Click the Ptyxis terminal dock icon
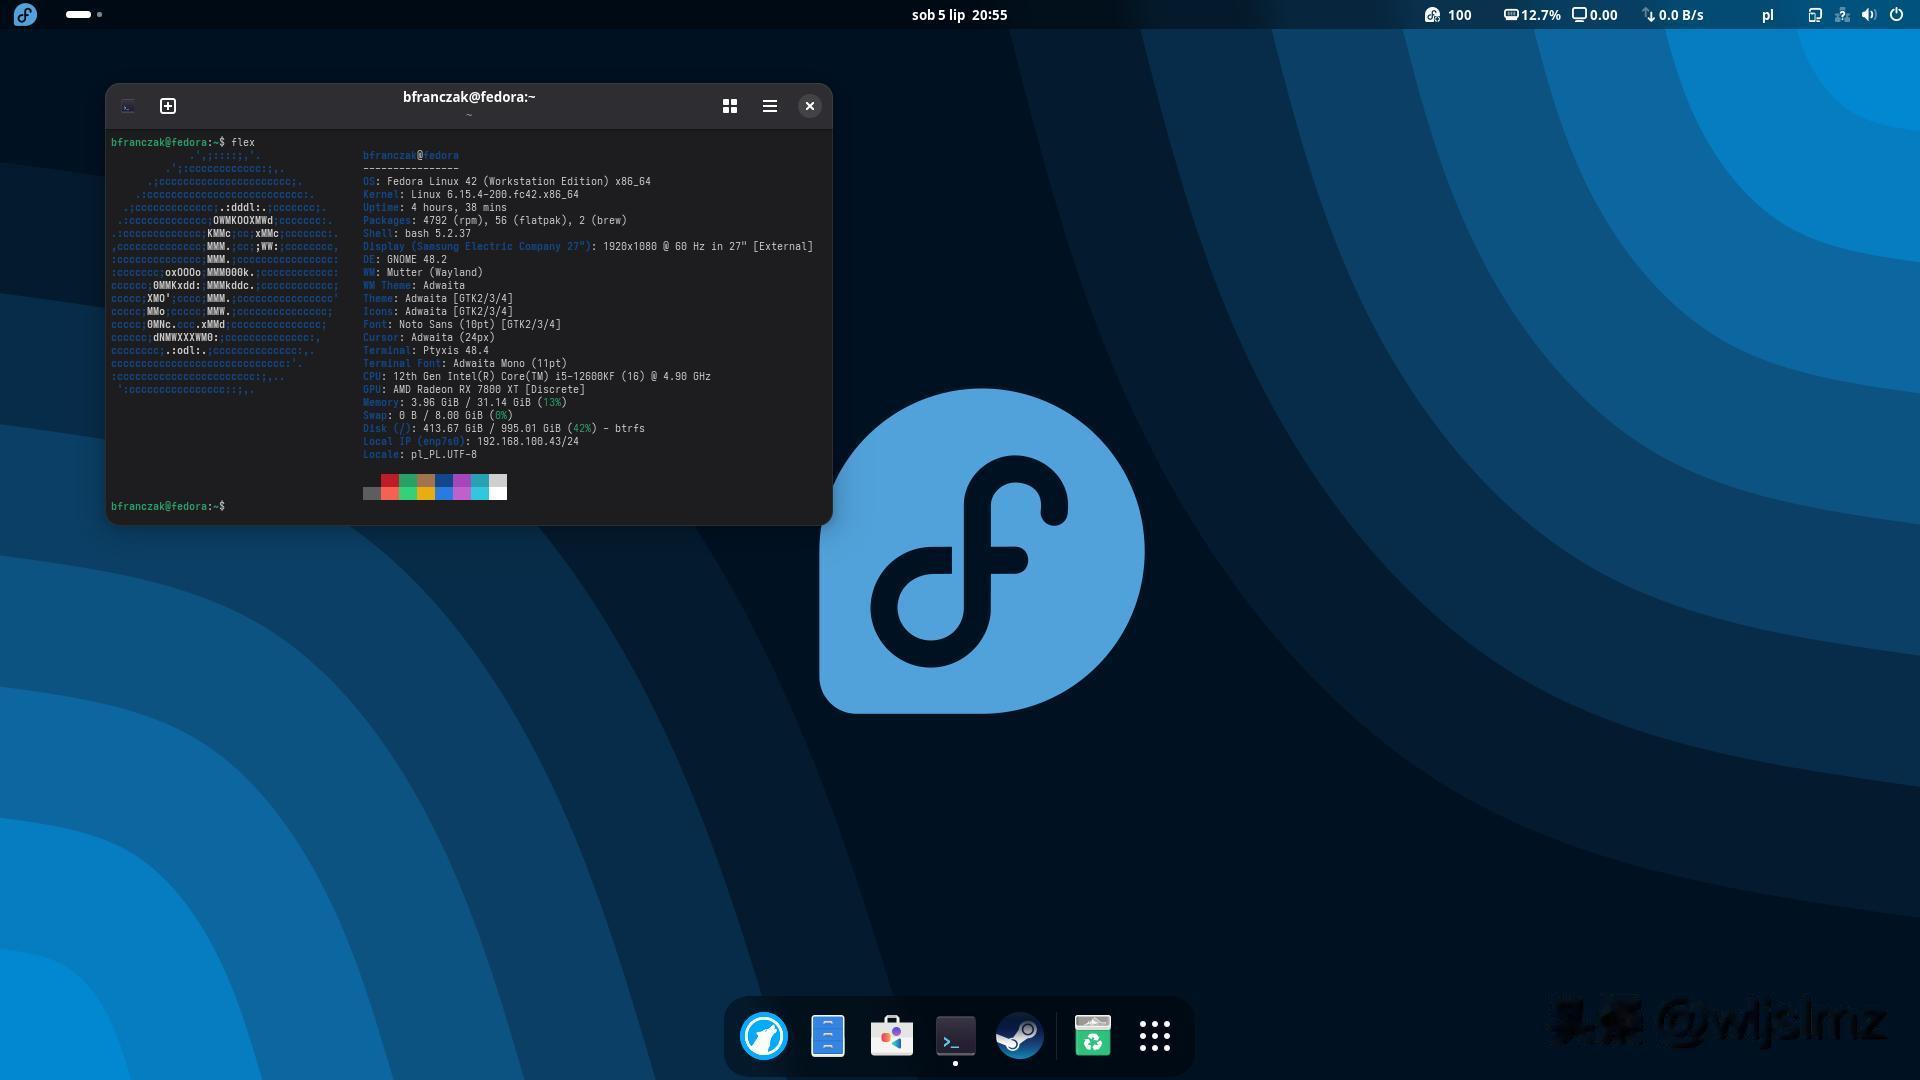The width and height of the screenshot is (1920, 1080). pos(955,1036)
